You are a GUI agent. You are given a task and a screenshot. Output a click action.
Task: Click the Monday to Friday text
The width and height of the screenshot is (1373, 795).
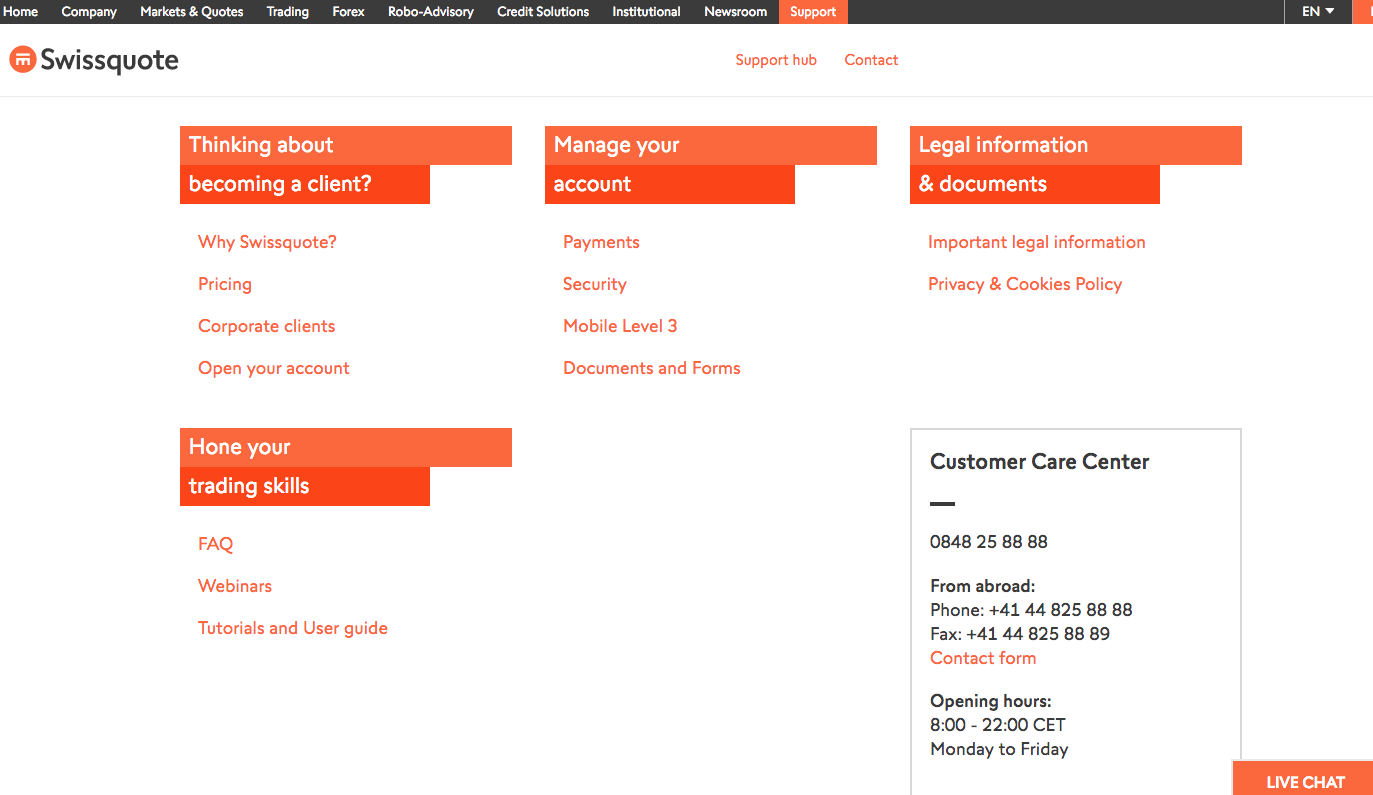999,749
